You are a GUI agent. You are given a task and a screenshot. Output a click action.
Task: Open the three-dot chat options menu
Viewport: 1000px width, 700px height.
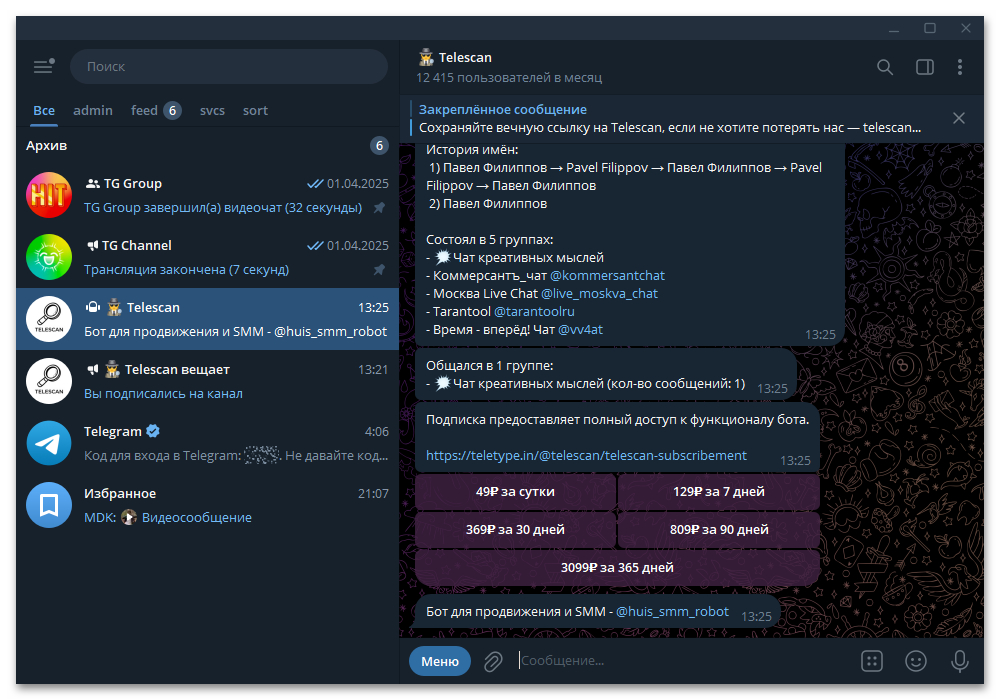(960, 67)
